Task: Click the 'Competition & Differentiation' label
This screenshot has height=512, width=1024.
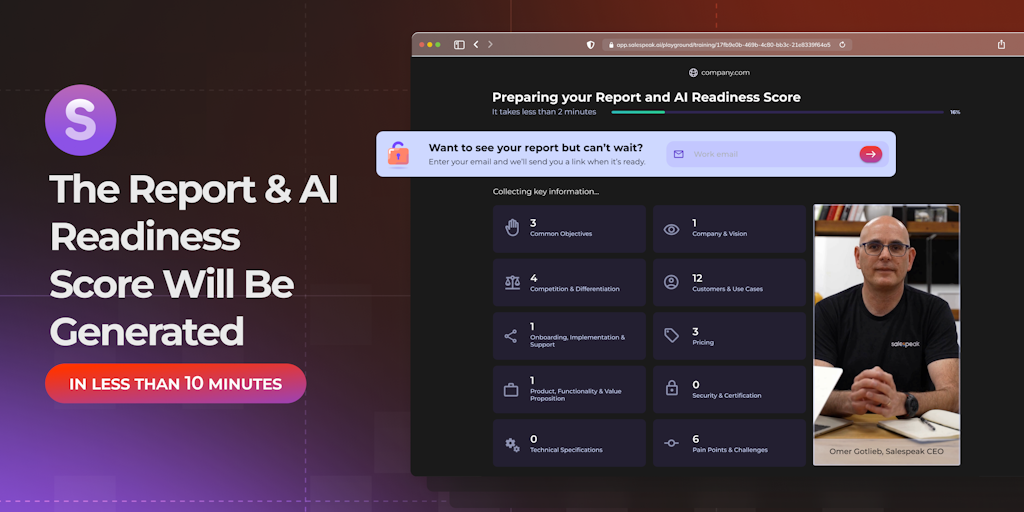Action: 575,289
